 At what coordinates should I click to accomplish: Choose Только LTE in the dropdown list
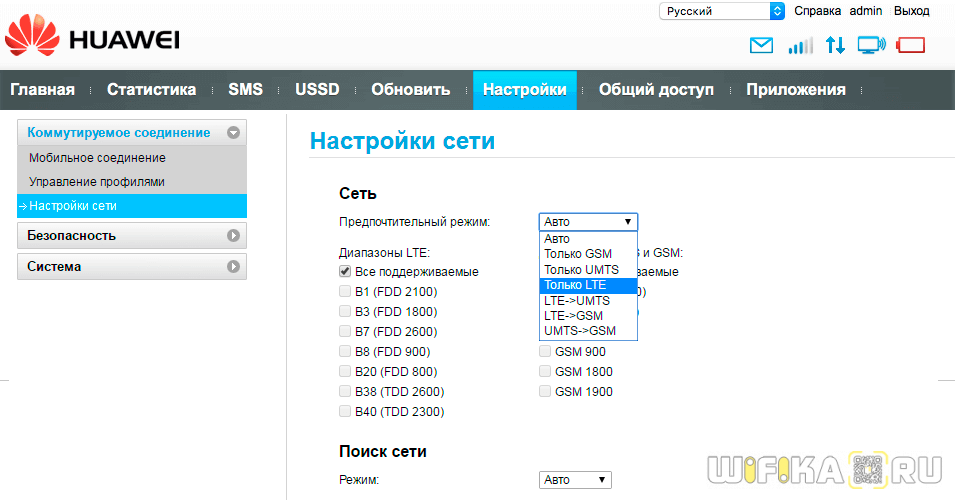[x=588, y=285]
